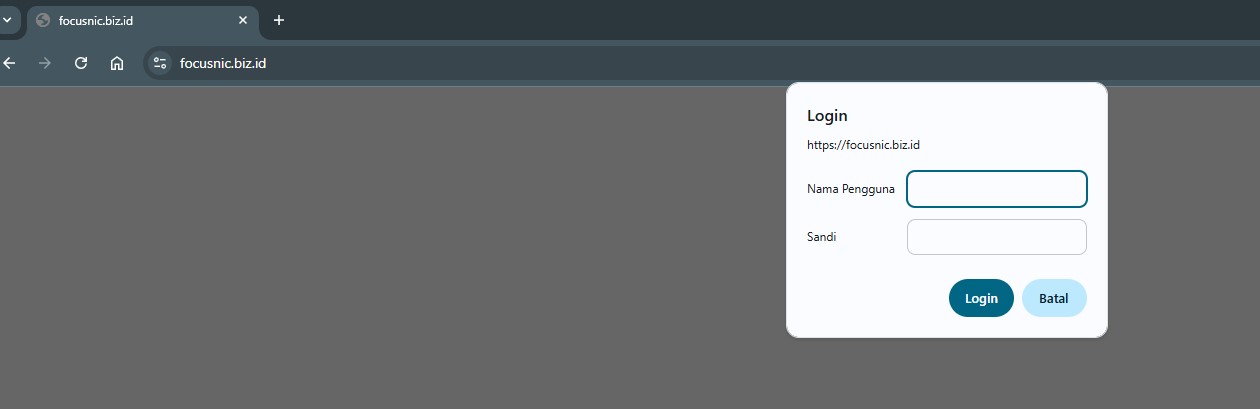View site information icon in address bar

click(x=160, y=63)
